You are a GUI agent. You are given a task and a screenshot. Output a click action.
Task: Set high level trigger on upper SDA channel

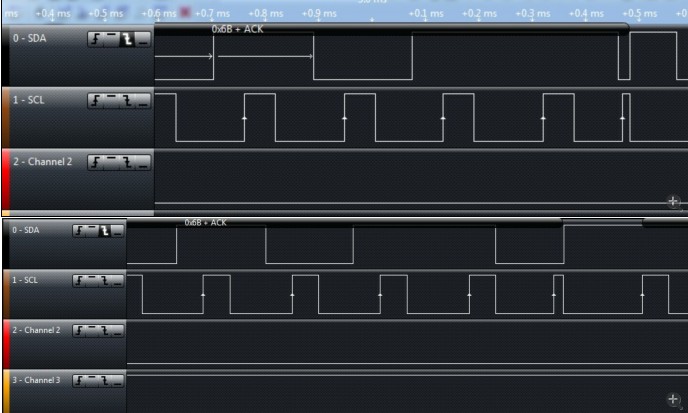click(111, 40)
